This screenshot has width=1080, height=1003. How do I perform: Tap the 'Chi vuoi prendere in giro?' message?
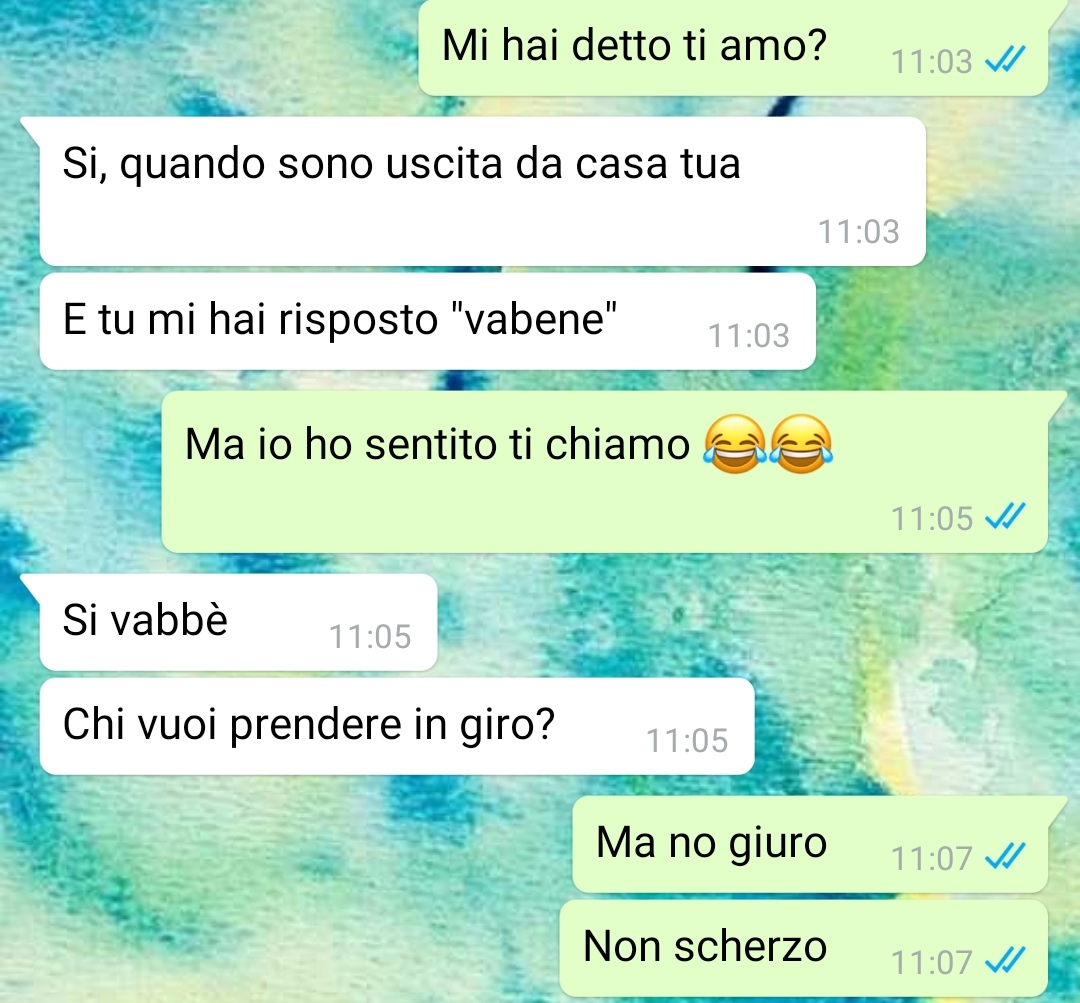point(397,726)
